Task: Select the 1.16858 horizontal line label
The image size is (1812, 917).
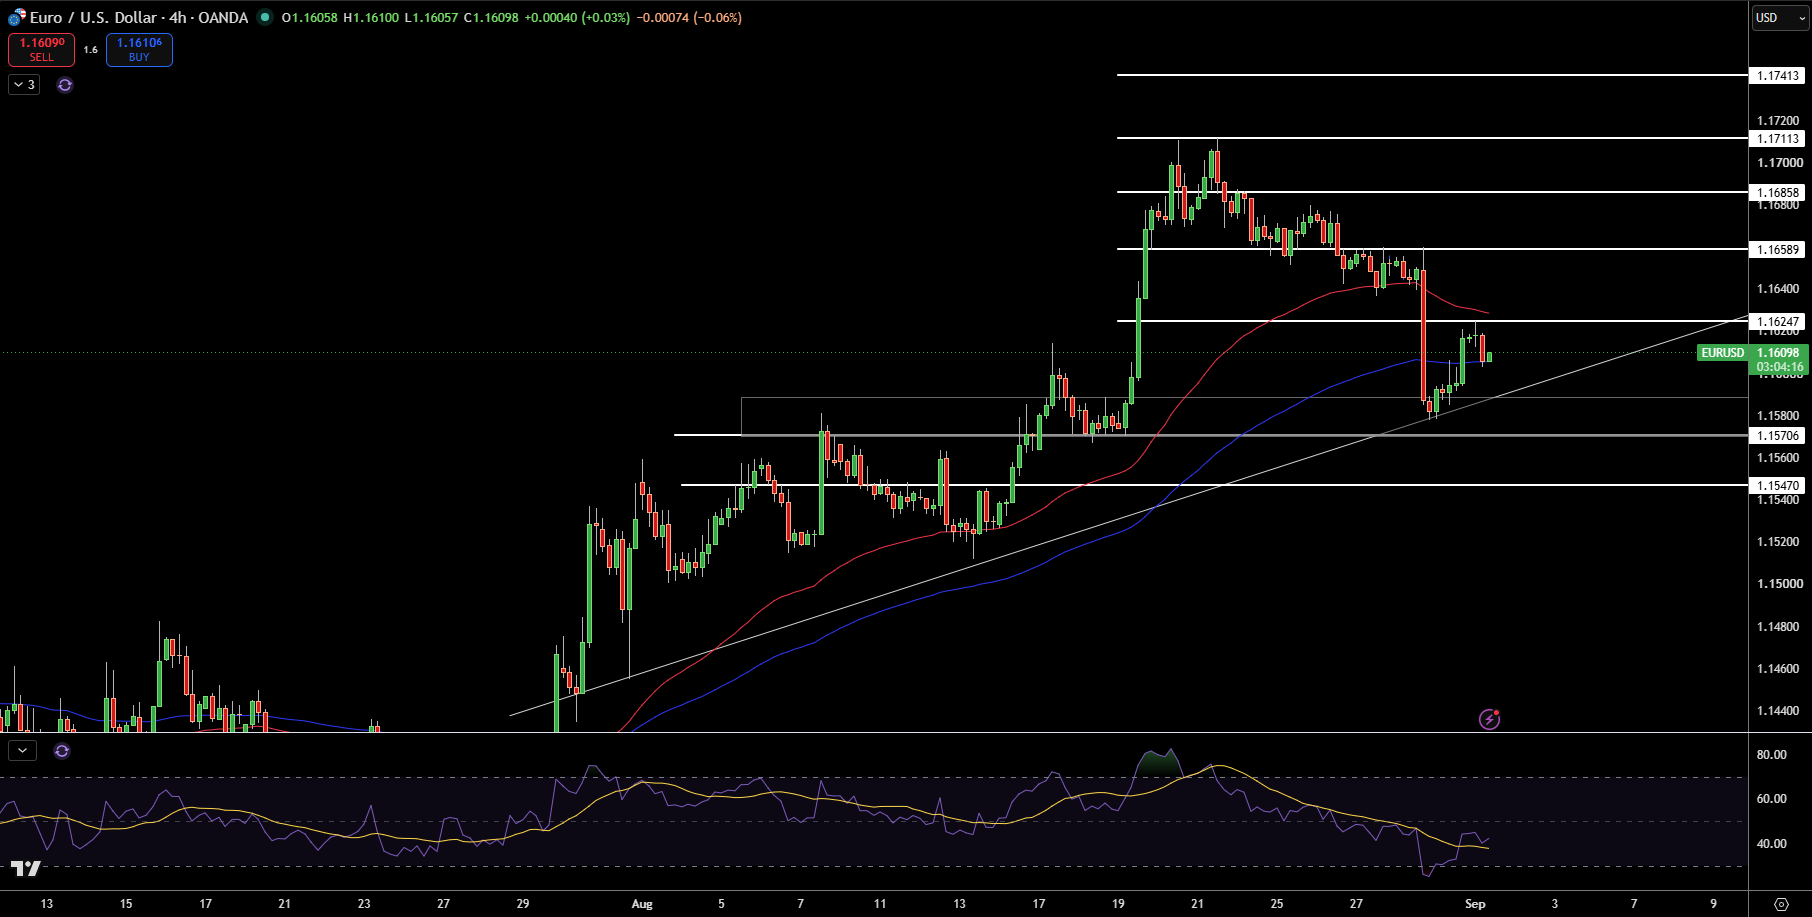Action: point(1779,192)
